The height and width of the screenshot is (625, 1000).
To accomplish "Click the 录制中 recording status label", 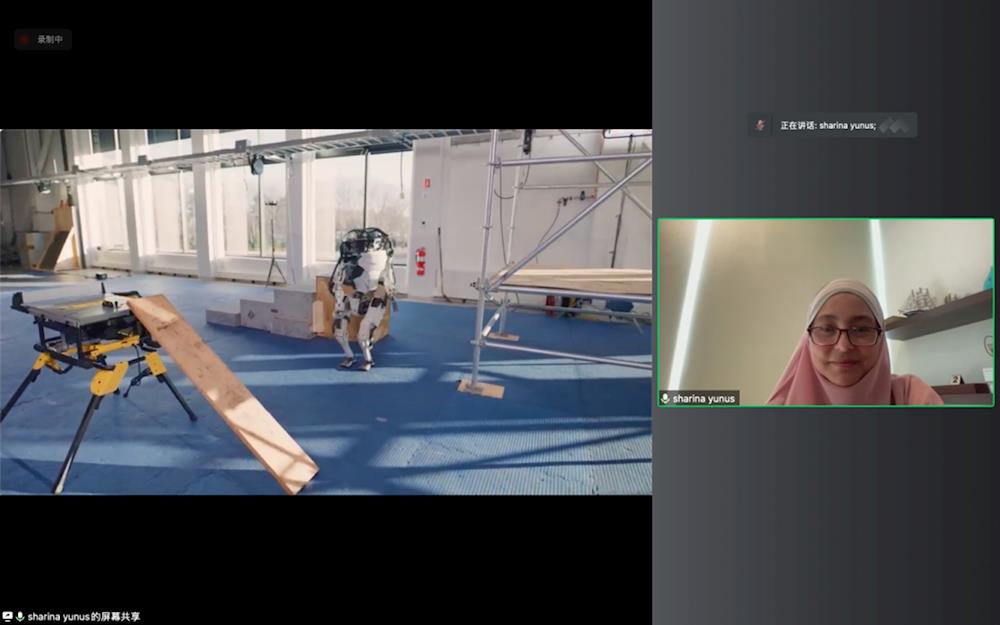I will 50,40.
